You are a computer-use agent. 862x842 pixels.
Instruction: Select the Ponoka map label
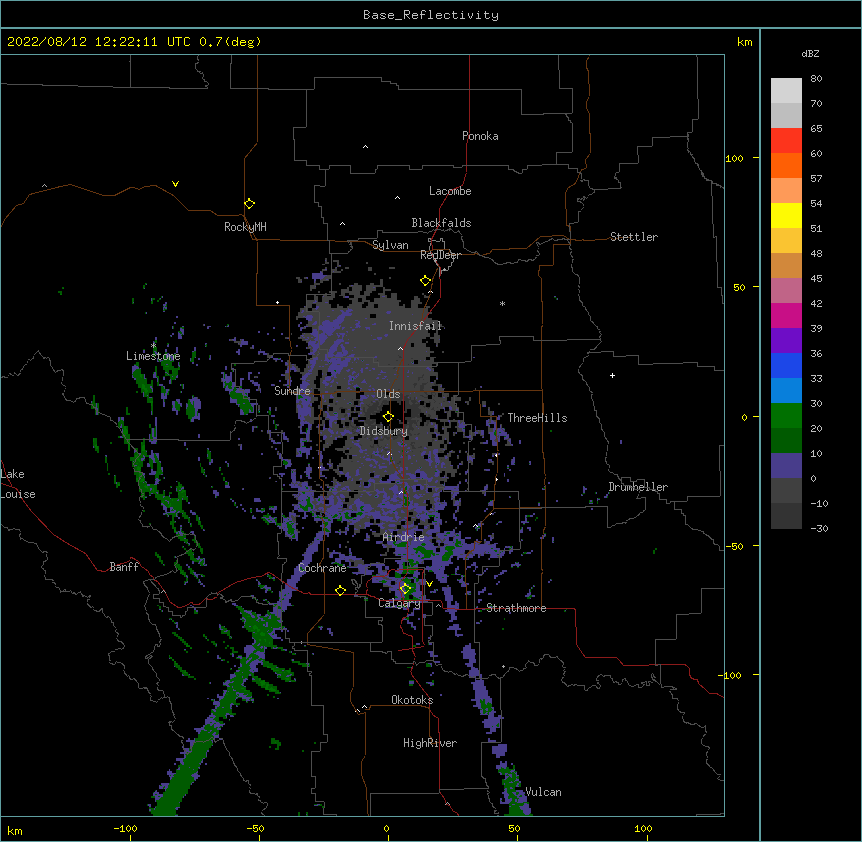coord(480,136)
